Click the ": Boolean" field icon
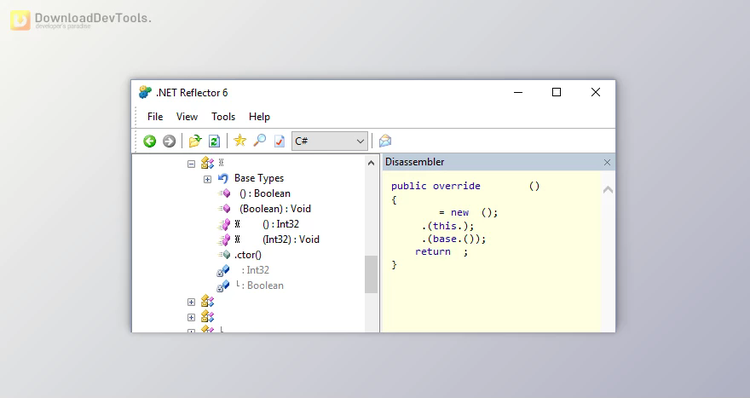 click(x=223, y=286)
